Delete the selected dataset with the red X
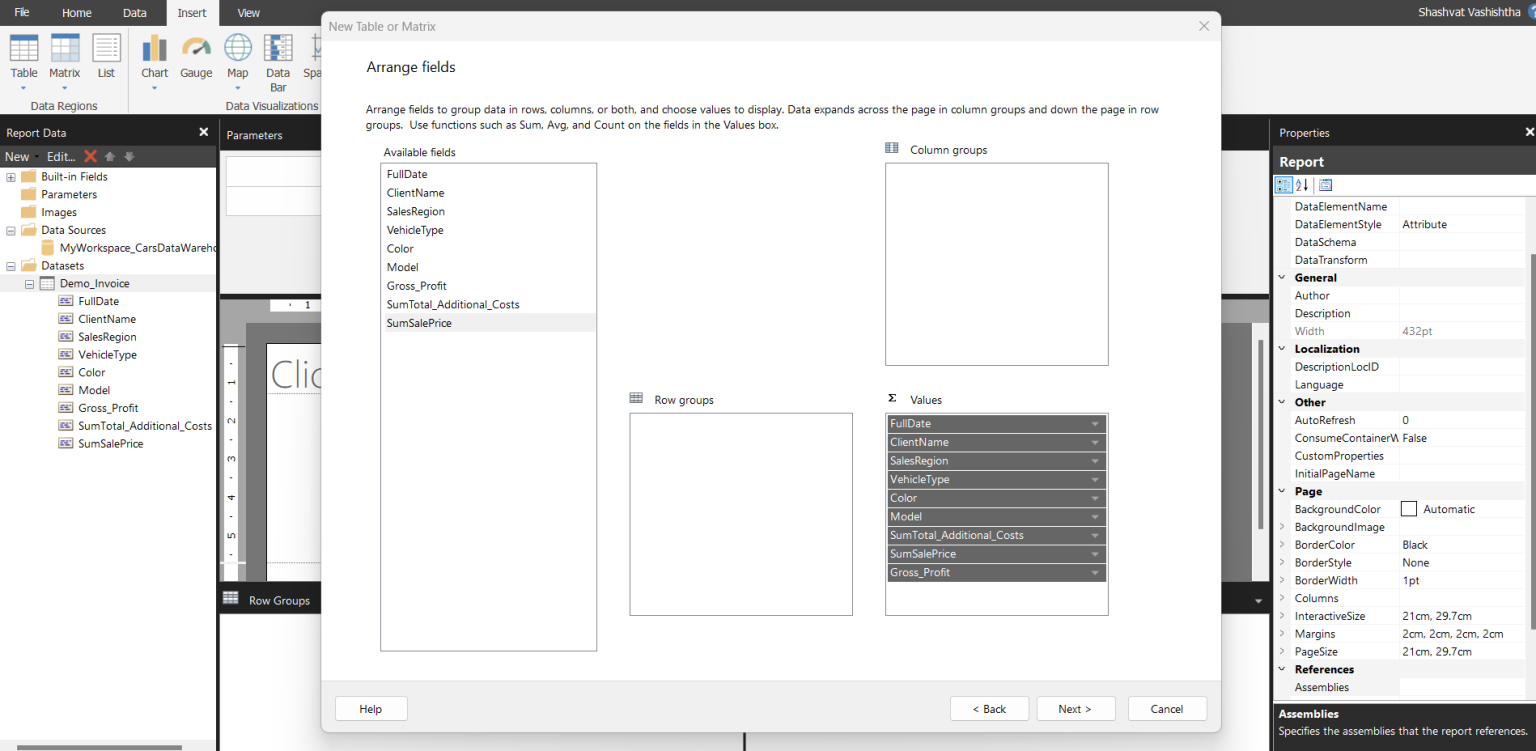 88,156
